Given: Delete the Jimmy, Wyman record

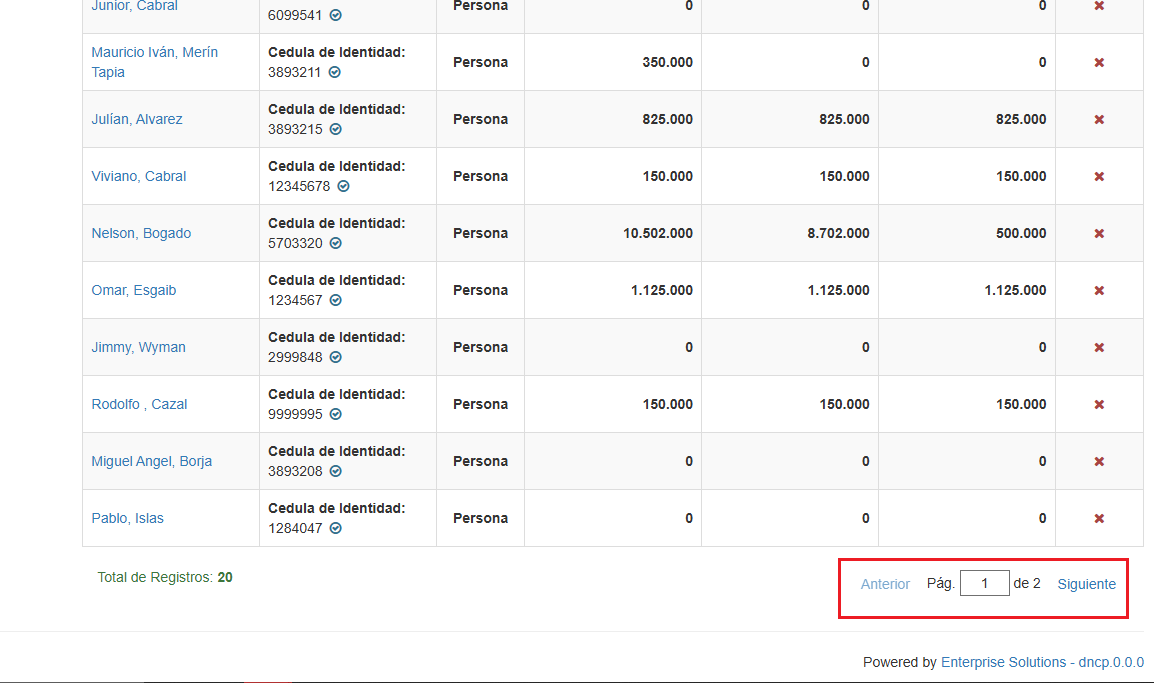Looking at the screenshot, I should [1099, 347].
